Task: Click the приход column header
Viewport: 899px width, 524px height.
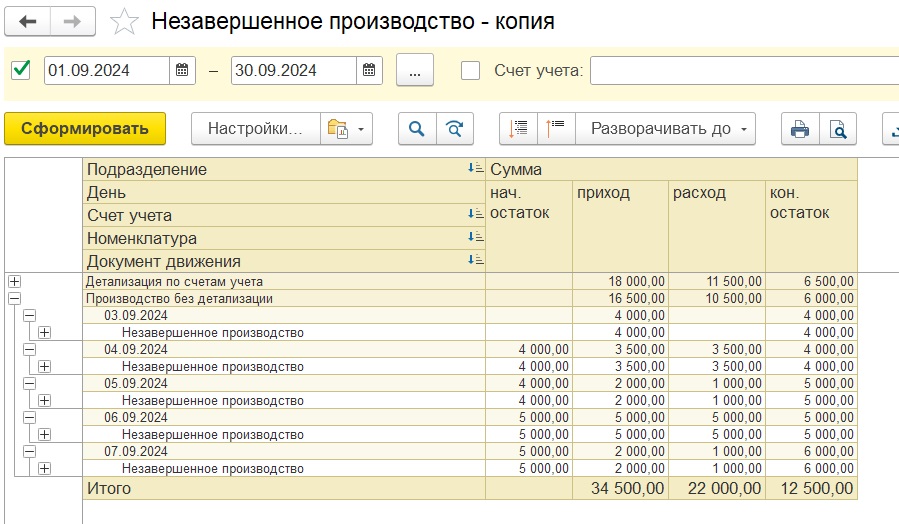Action: click(x=620, y=226)
